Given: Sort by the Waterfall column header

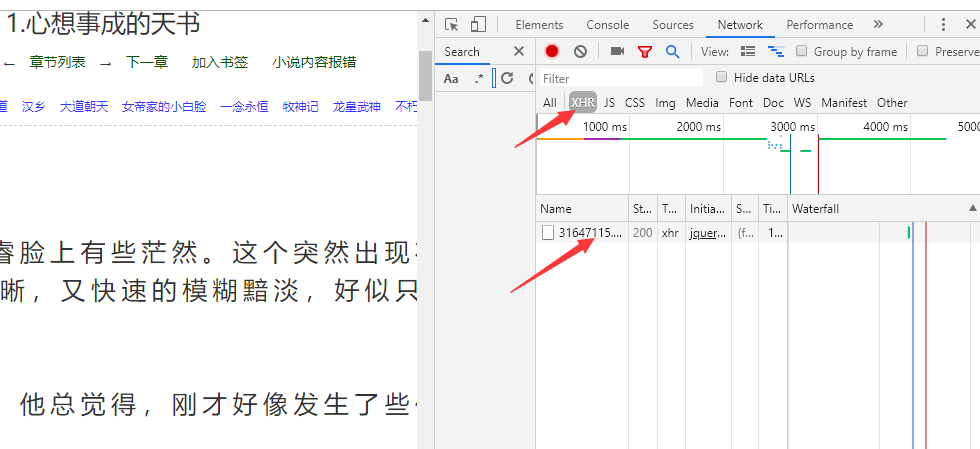Looking at the screenshot, I should (x=883, y=209).
